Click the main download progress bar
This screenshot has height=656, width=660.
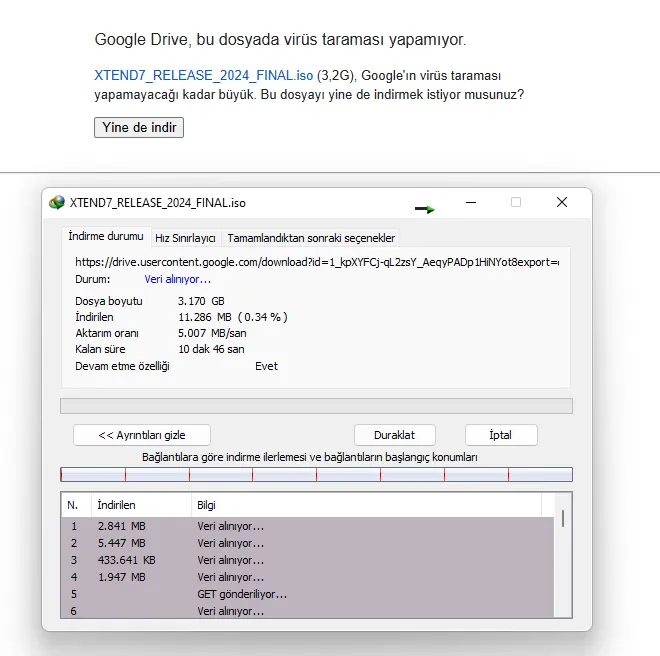click(316, 406)
